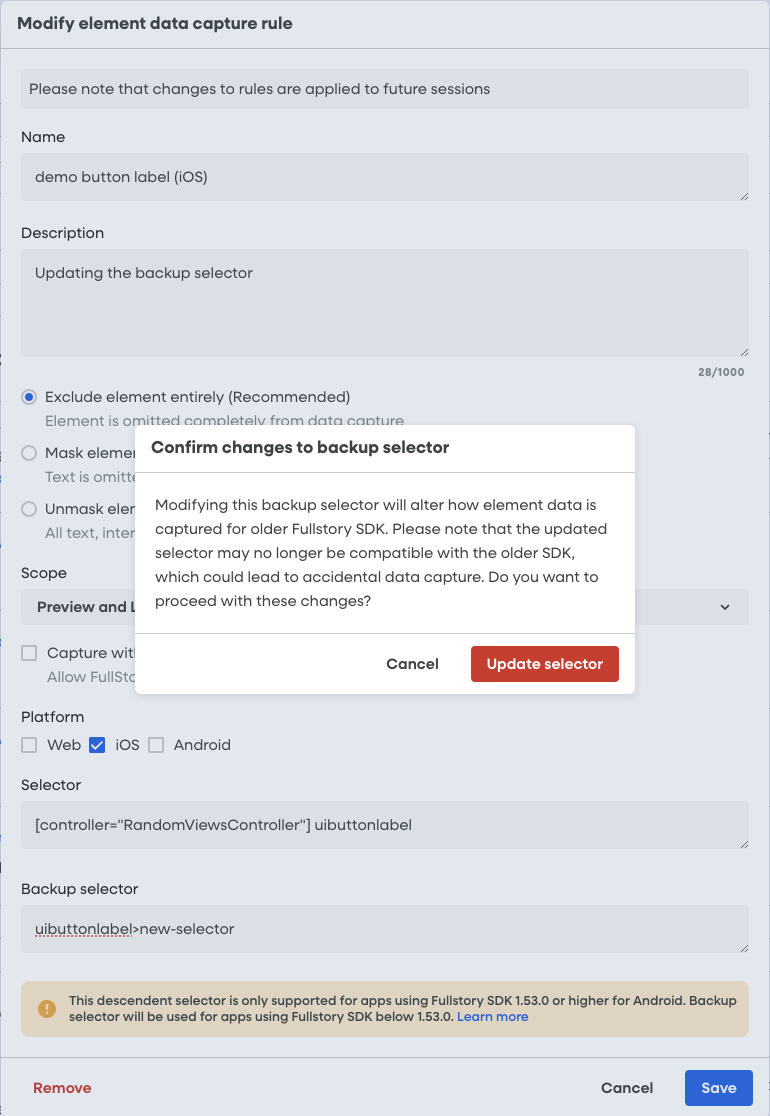770x1116 pixels.
Task: Edit the Backup selector field
Action: pos(384,929)
